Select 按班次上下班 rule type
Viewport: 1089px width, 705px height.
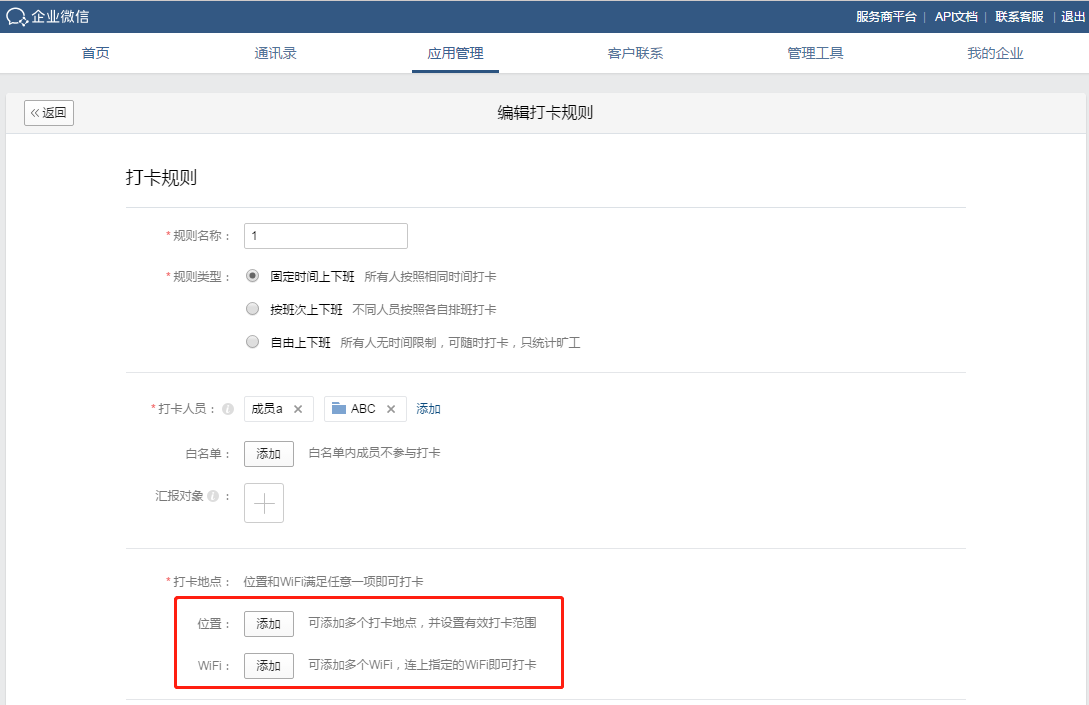point(252,309)
